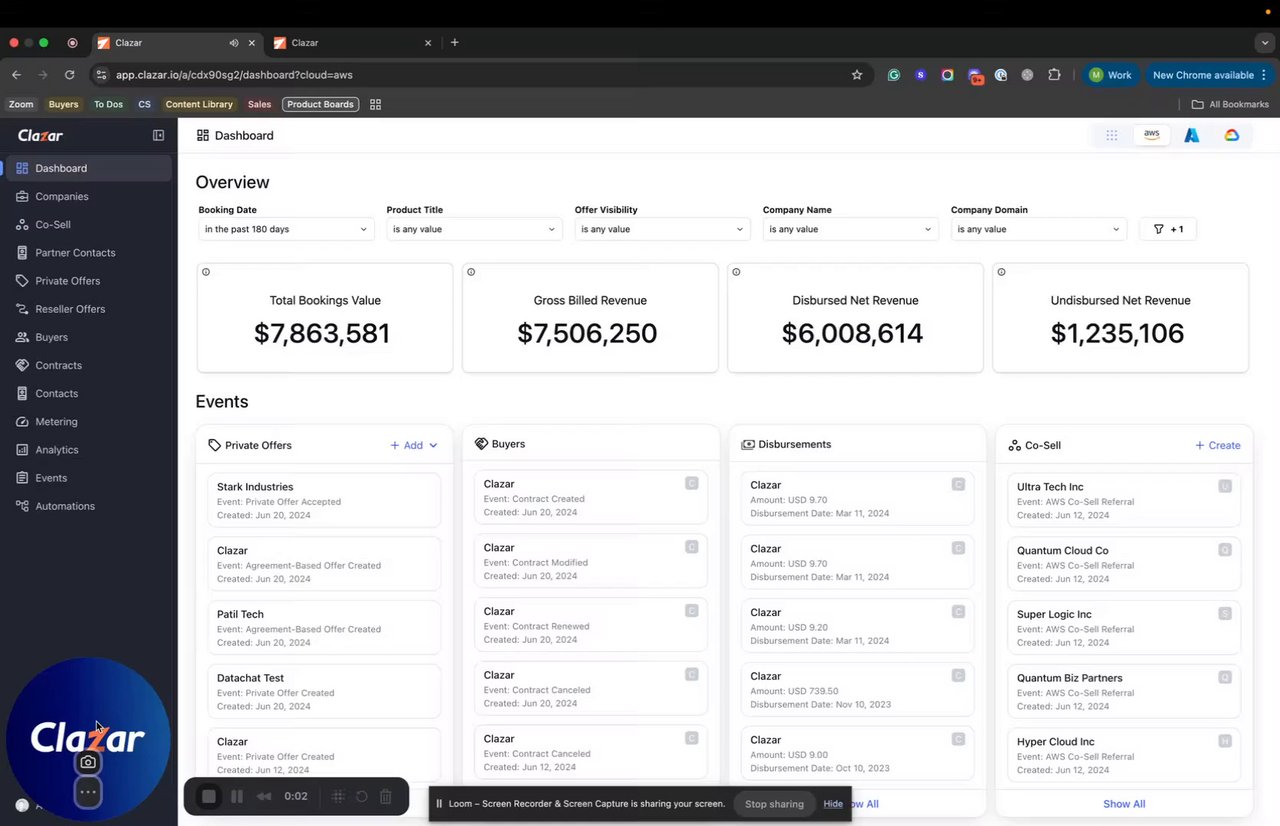Click the Contracts sidebar icon

click(22, 365)
